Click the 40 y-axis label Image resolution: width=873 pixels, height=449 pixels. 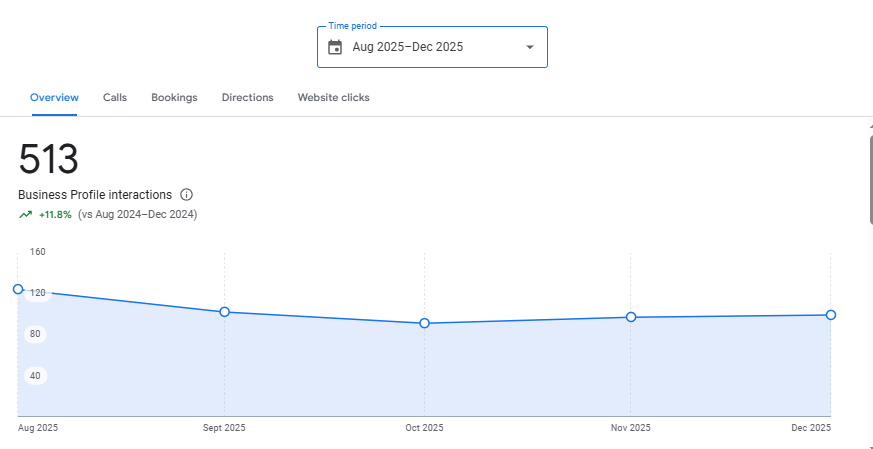[36, 376]
